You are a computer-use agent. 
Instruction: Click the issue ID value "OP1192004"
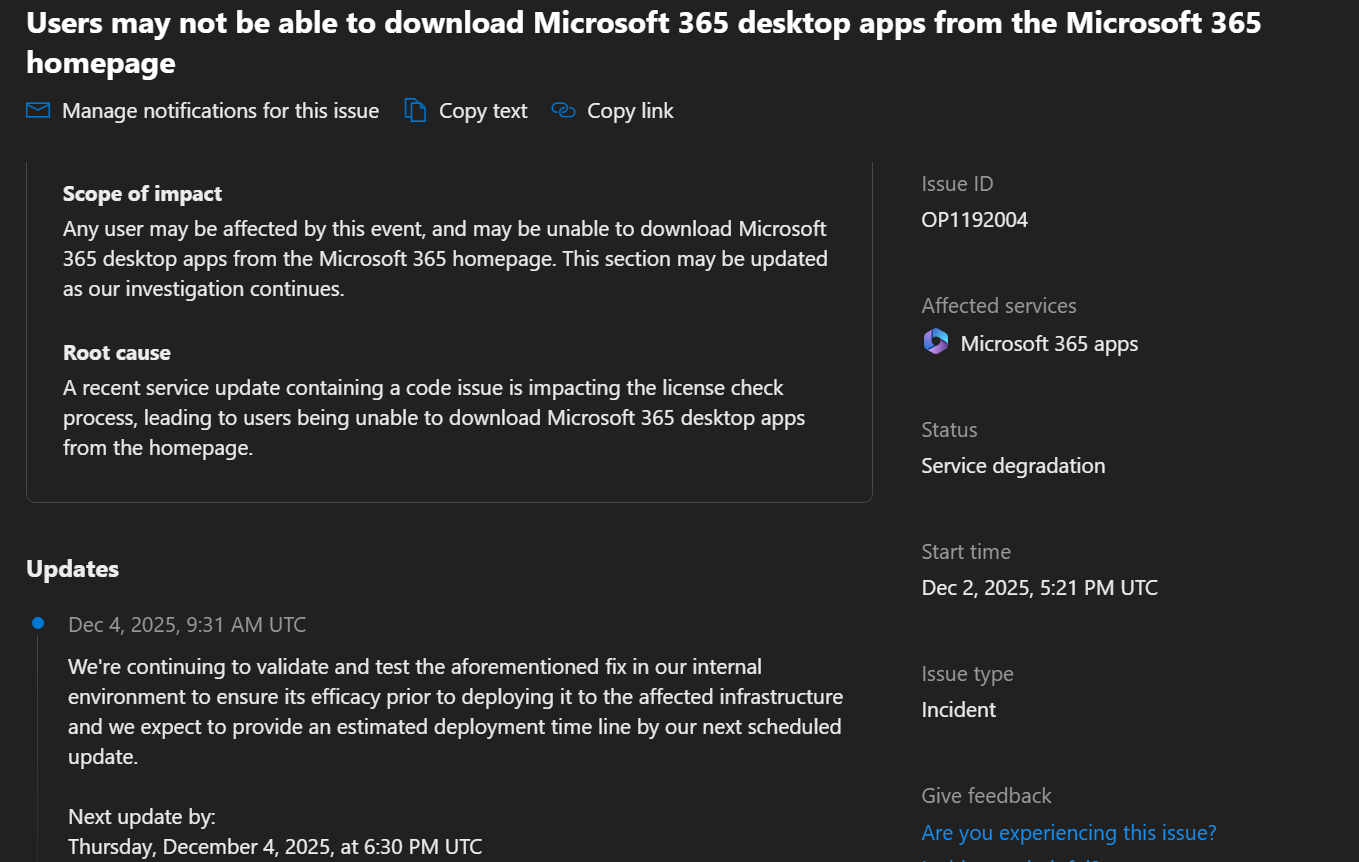coord(975,220)
